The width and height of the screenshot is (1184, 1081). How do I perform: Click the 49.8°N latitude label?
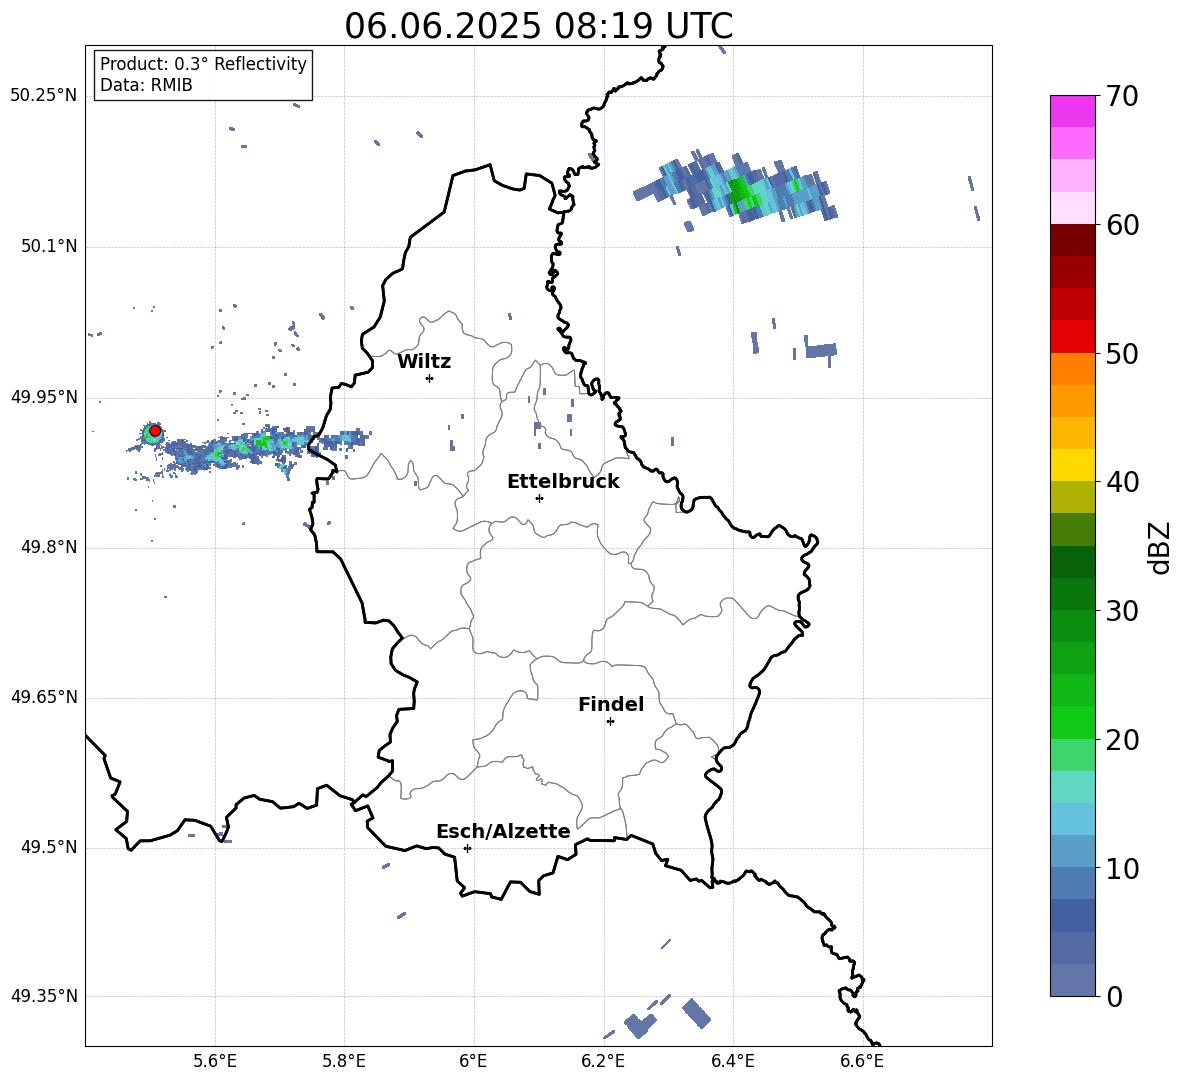point(49,547)
